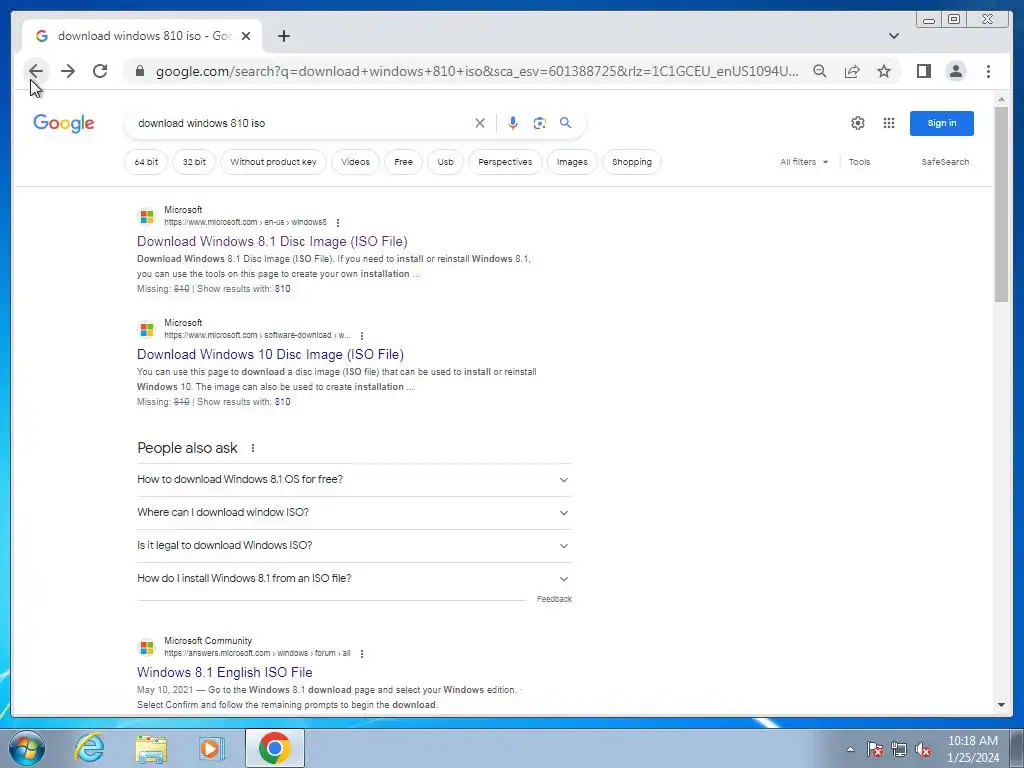
Task: Select the 'Without product key' filter chip
Action: click(273, 162)
